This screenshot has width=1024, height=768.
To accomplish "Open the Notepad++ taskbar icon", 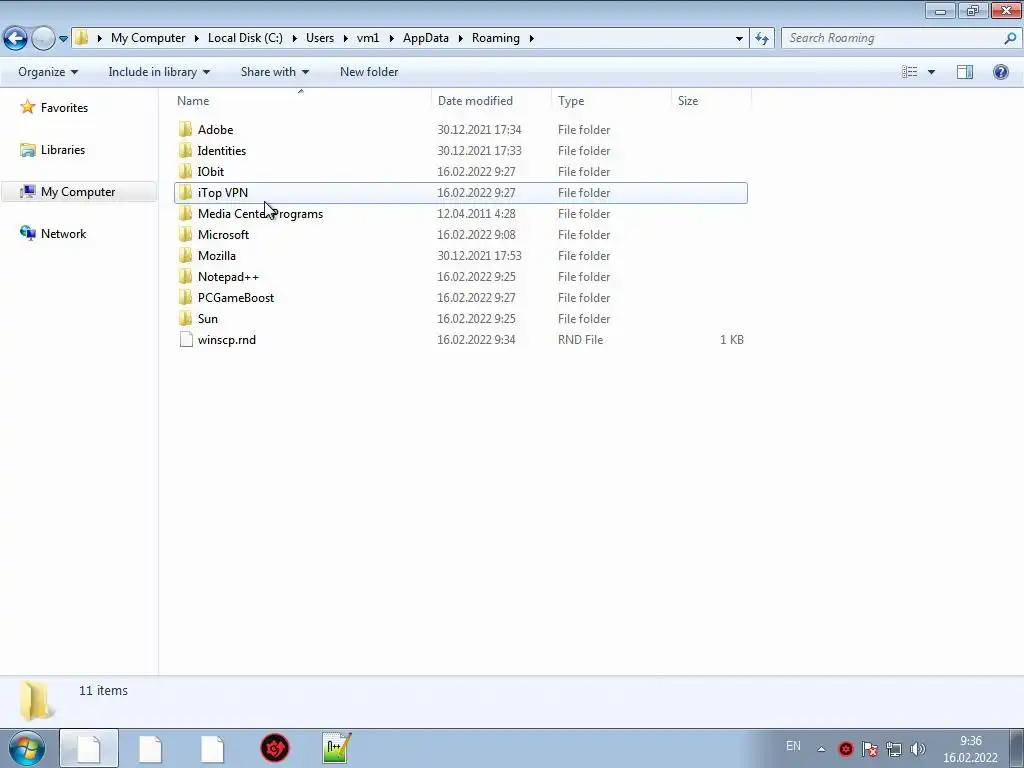I will (x=337, y=748).
